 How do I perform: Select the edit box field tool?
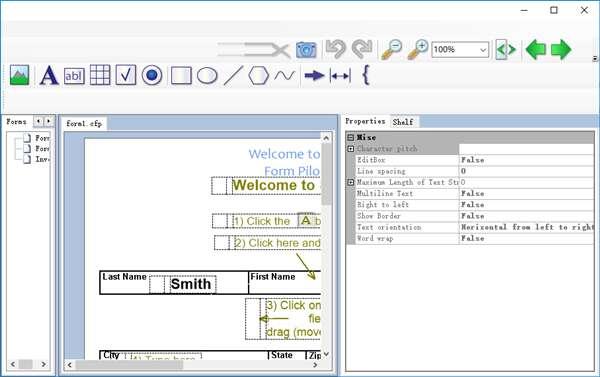[x=74, y=76]
